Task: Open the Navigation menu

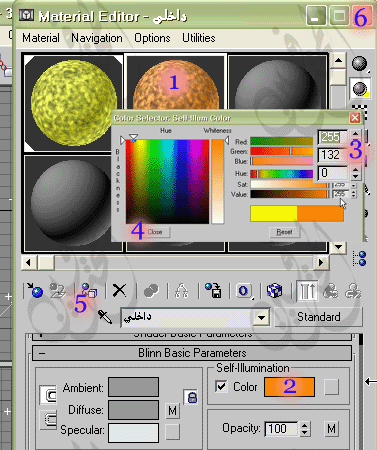Action: click(97, 38)
